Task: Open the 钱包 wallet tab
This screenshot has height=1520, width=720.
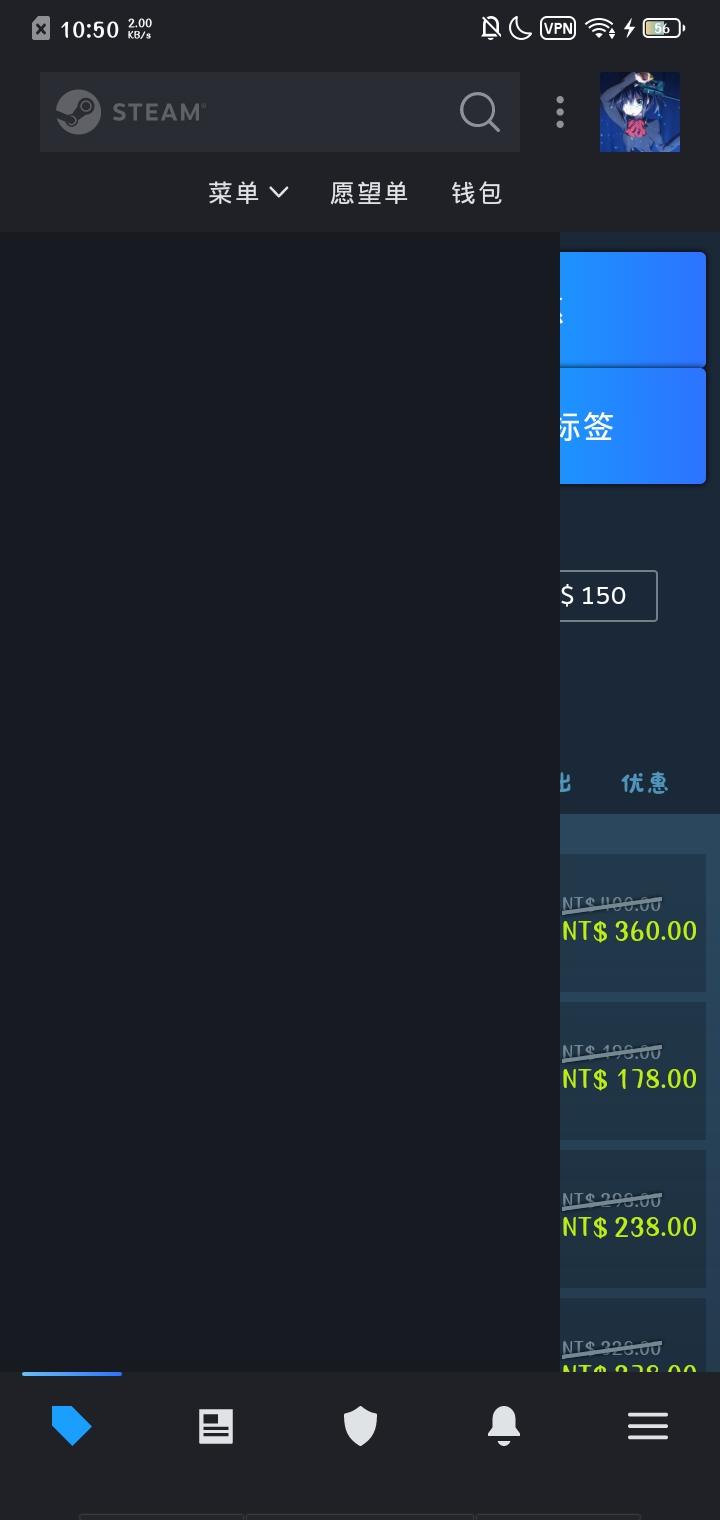Action: click(x=477, y=193)
